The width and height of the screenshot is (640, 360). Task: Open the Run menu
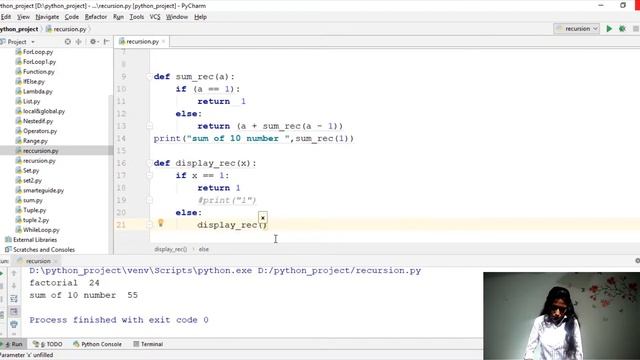118,17
